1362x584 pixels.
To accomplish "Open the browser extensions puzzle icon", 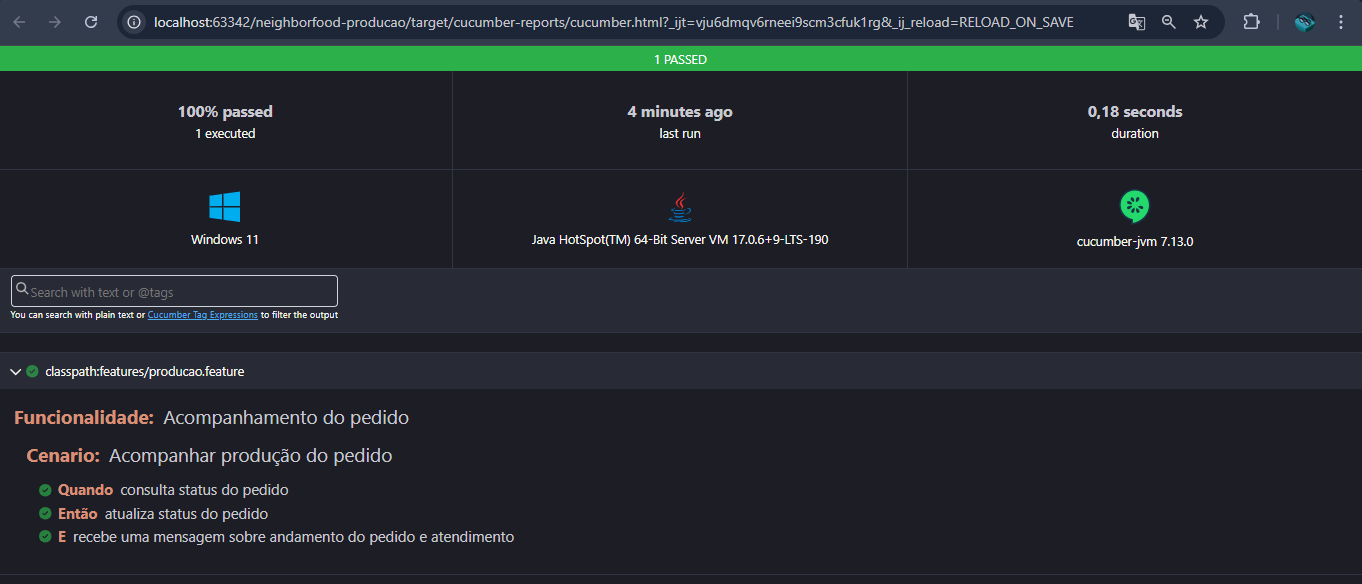I will tap(1251, 22).
